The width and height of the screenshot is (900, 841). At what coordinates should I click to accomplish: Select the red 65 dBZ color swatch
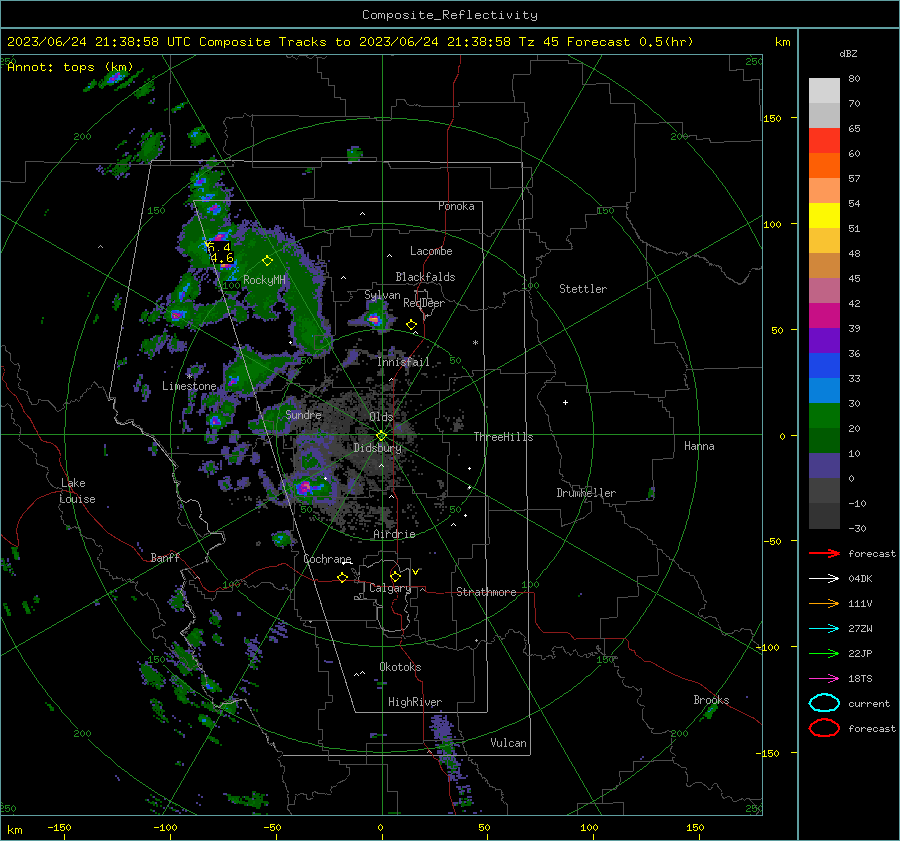[x=824, y=140]
